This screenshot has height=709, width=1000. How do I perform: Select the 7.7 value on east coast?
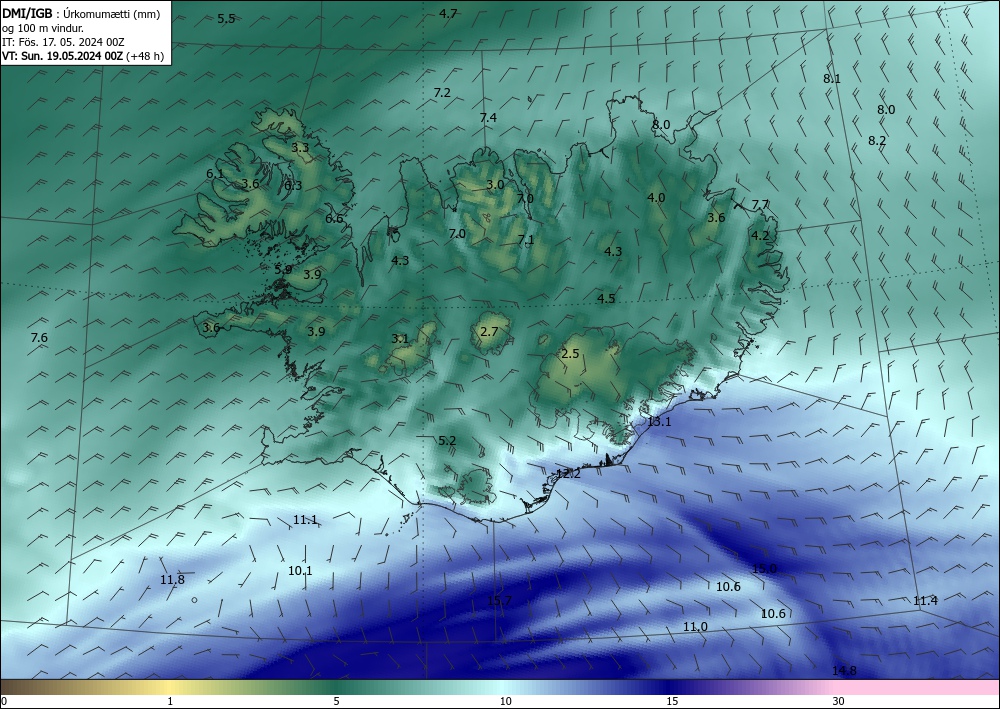click(x=760, y=204)
